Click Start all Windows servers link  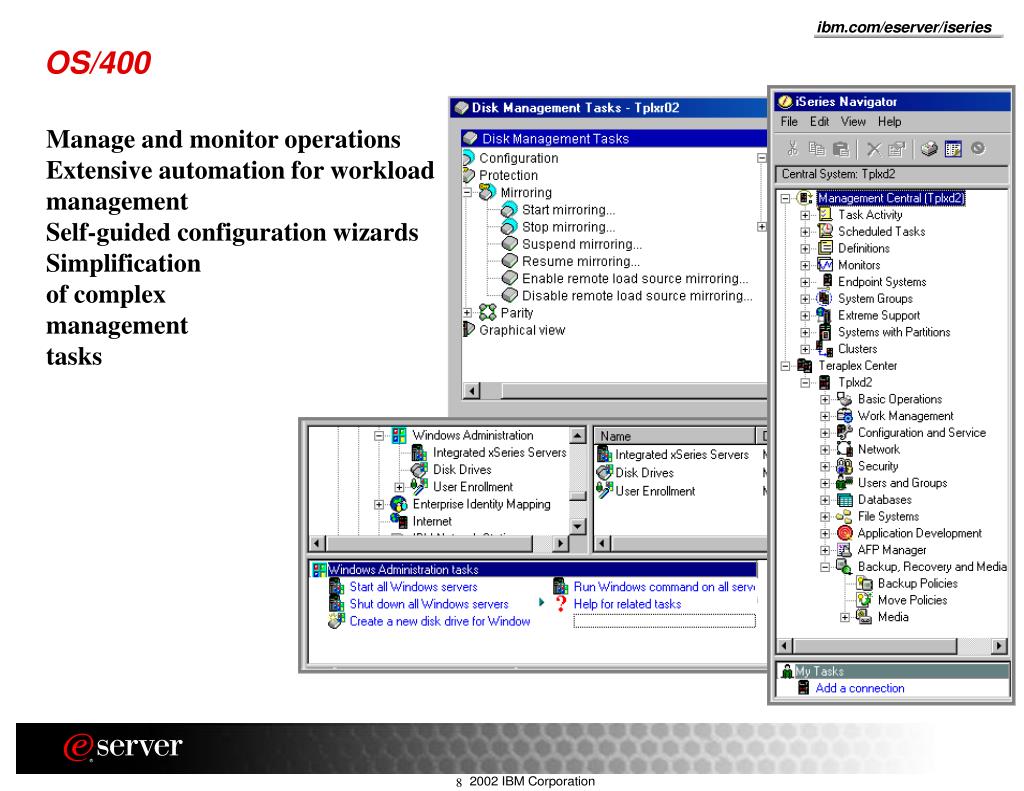pyautogui.click(x=413, y=587)
